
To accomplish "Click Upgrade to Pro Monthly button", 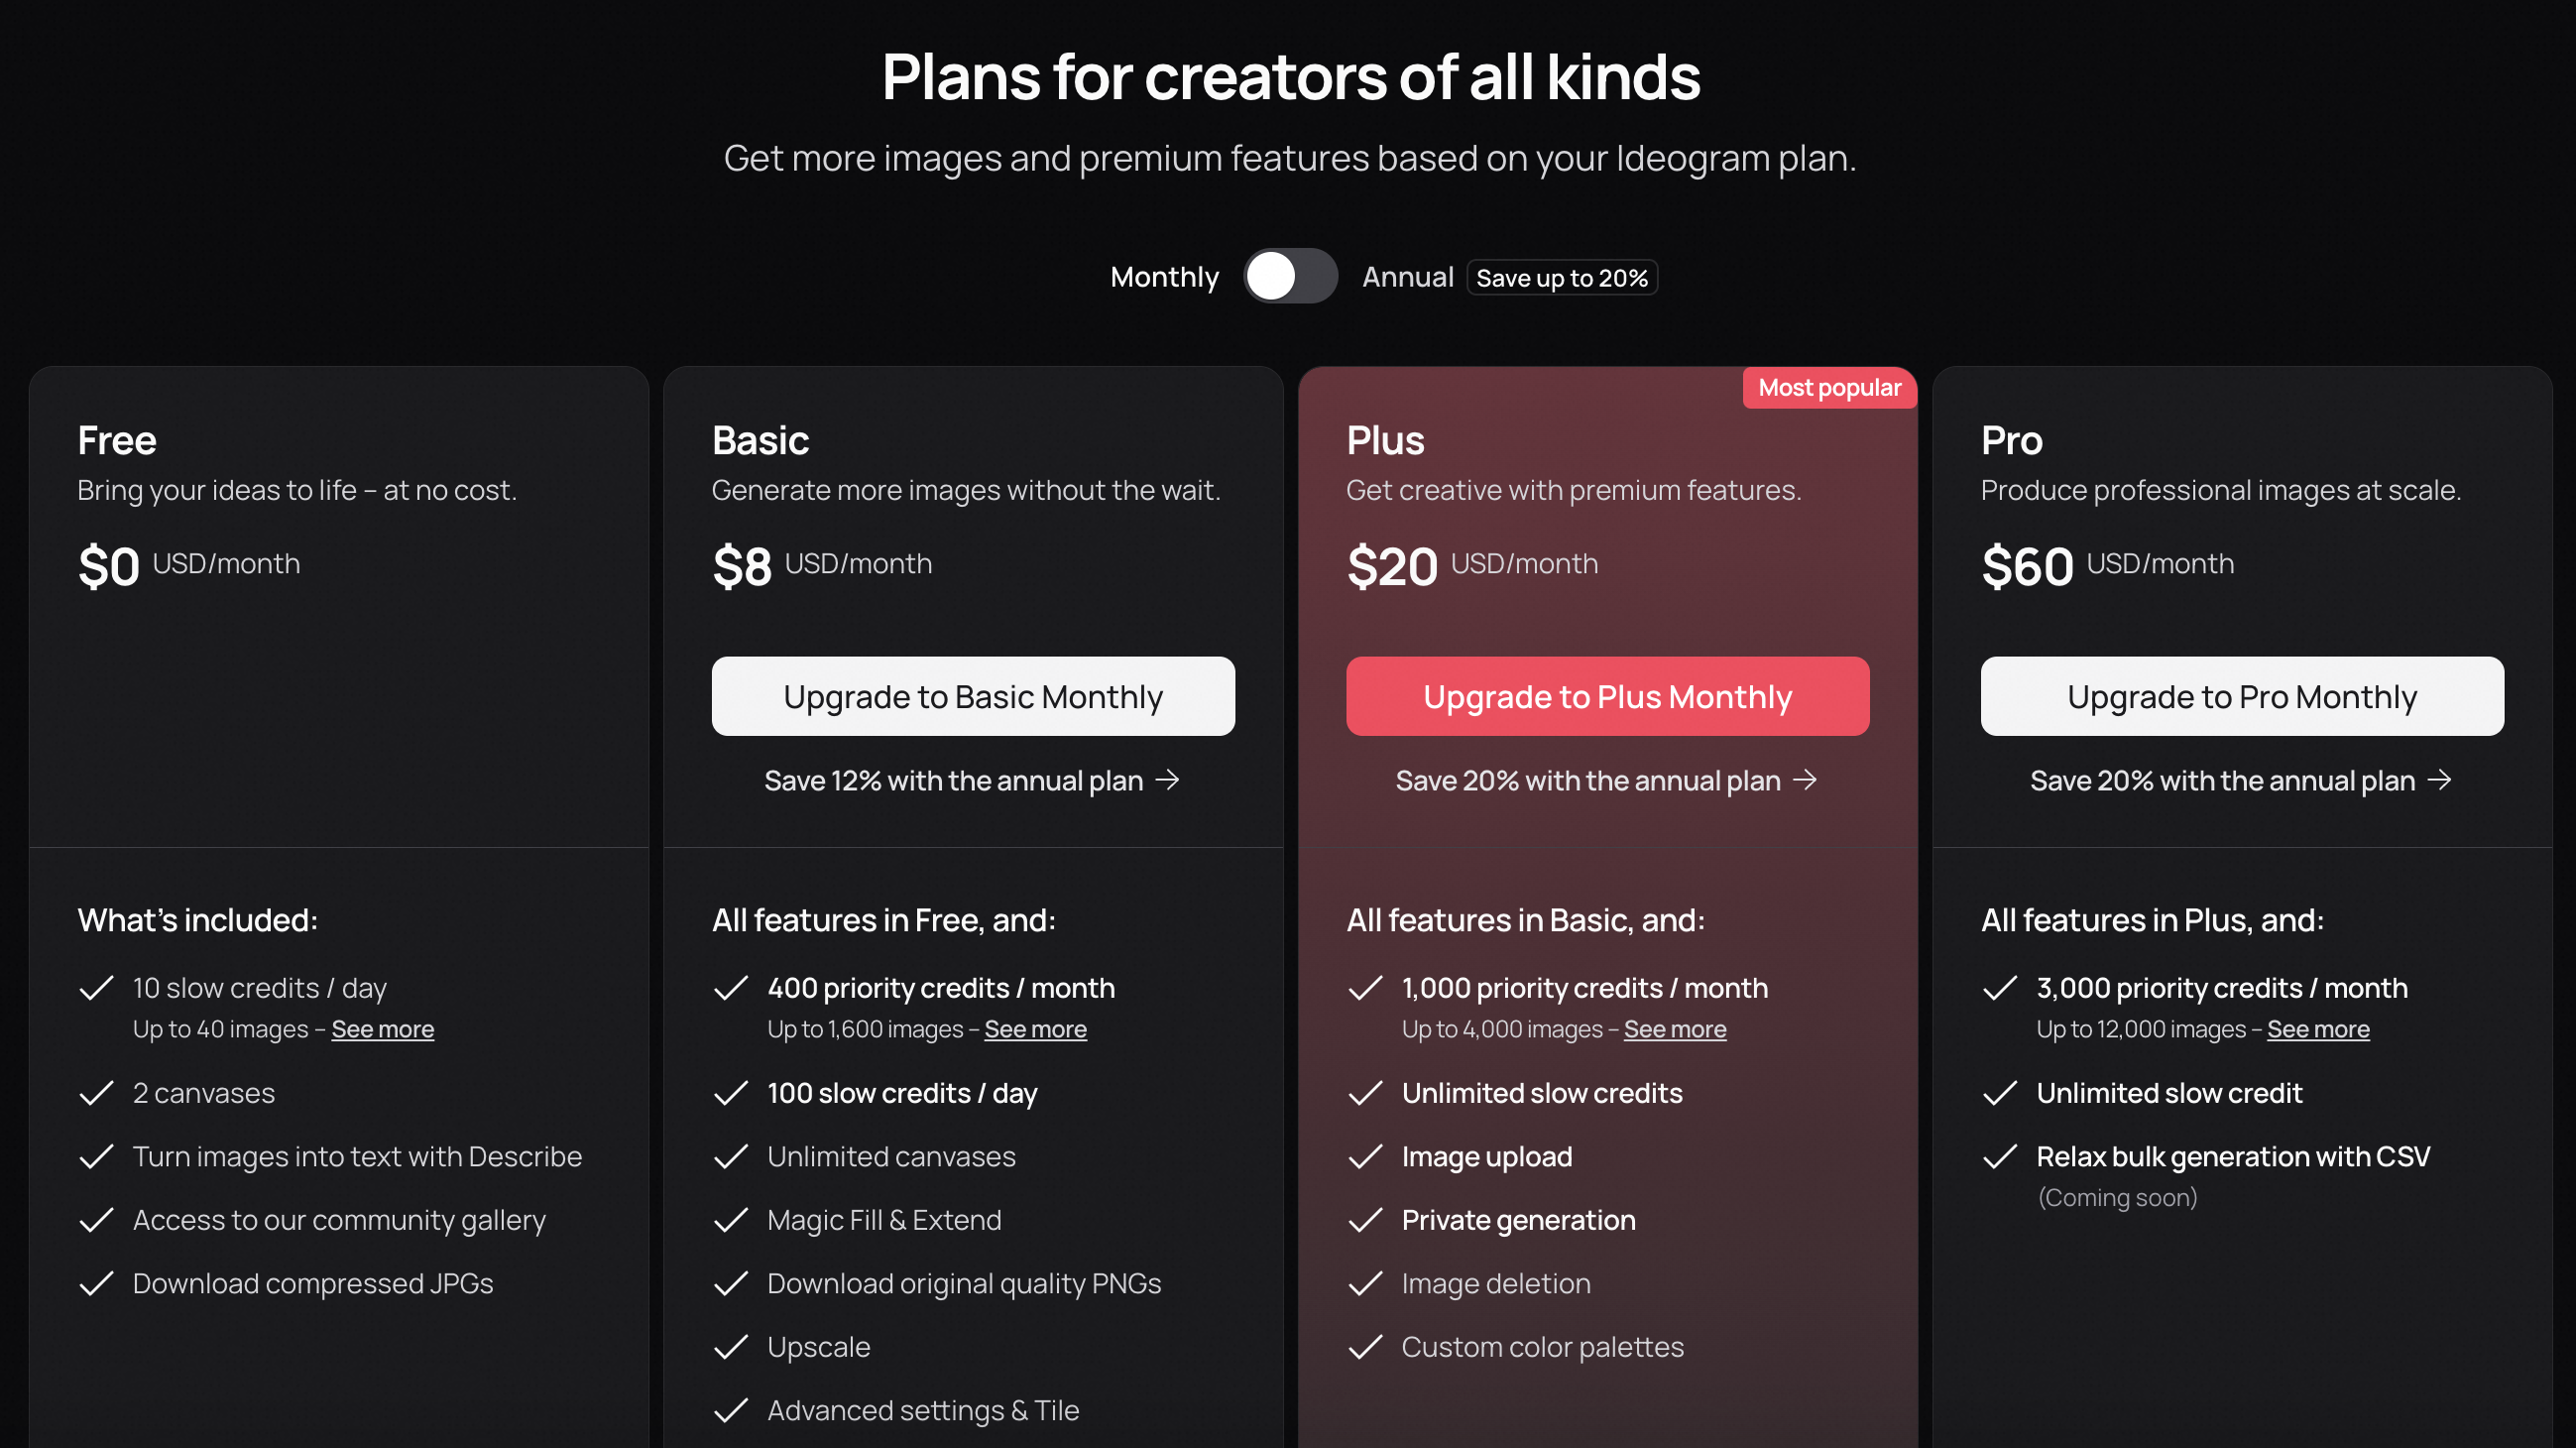I will 2241,696.
